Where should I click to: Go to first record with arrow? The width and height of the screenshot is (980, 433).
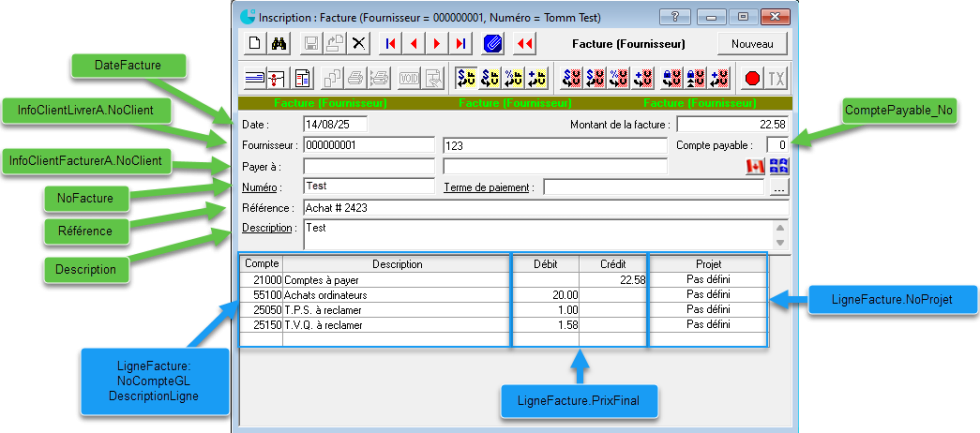(389, 44)
